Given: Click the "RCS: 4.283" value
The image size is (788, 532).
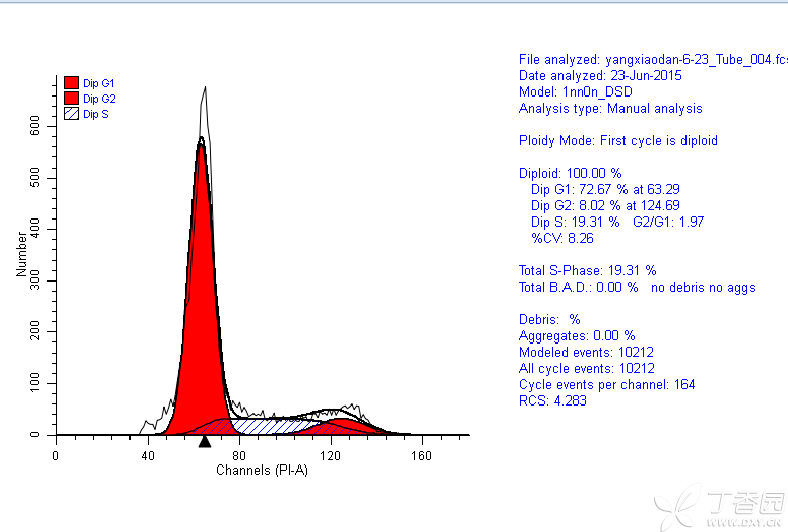Looking at the screenshot, I should tap(552, 401).
